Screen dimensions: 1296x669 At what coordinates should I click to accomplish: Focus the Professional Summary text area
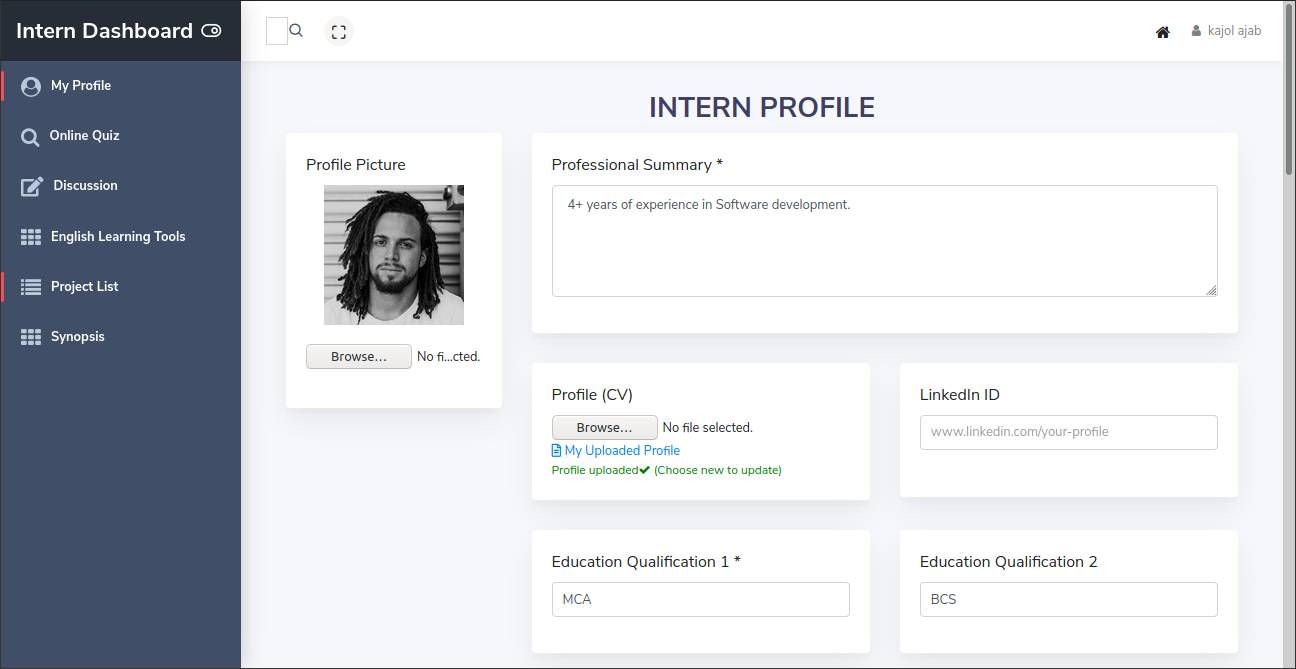885,241
